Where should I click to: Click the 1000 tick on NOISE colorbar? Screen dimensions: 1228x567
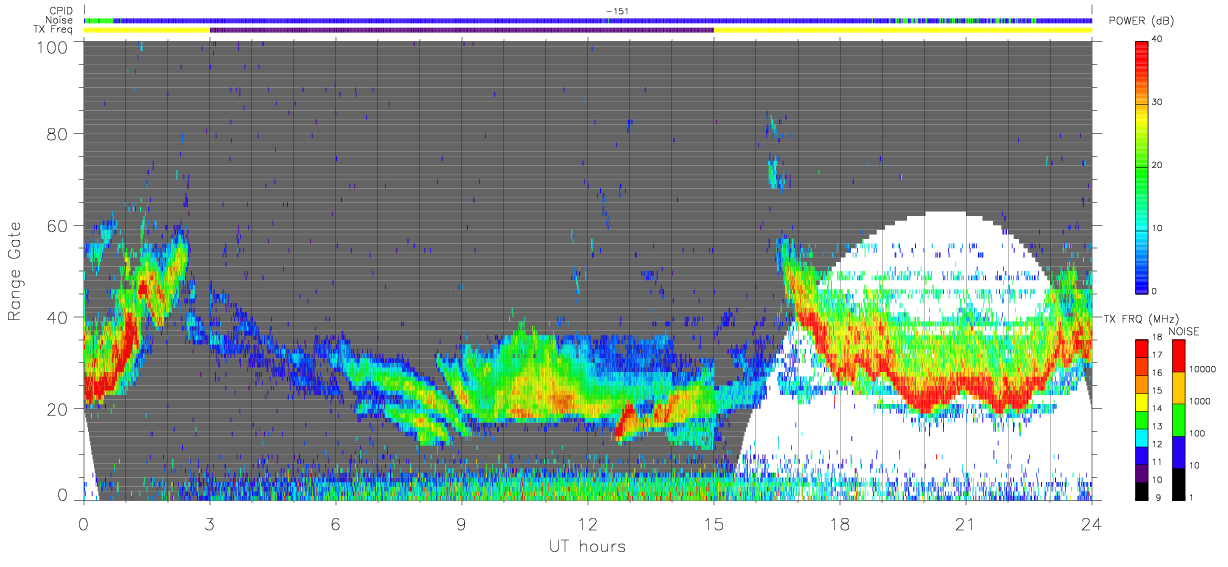1201,402
